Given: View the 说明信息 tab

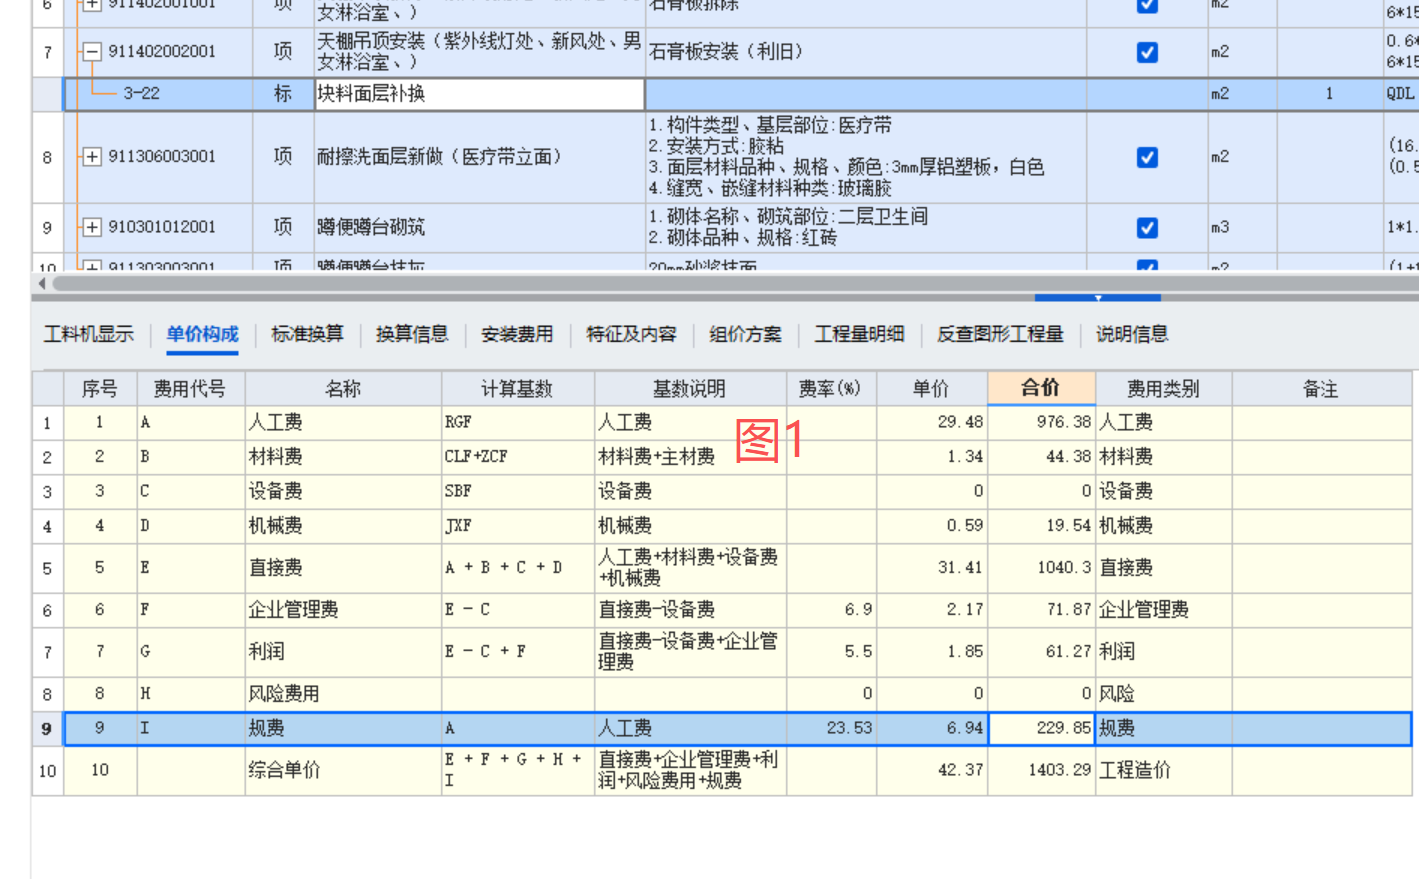Looking at the screenshot, I should (1131, 334).
